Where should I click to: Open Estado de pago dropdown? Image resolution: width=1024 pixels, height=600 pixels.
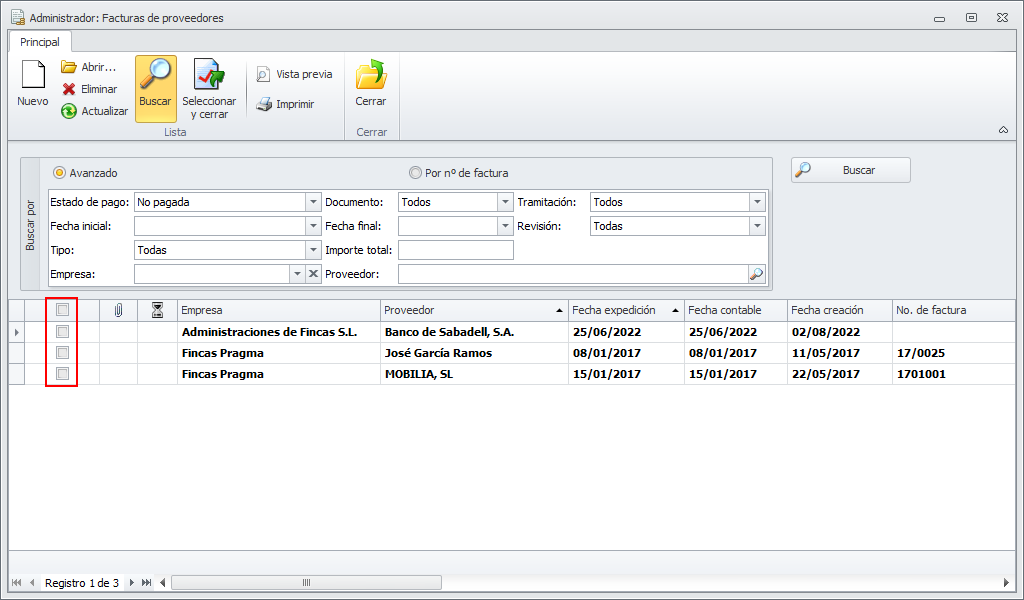tap(313, 202)
